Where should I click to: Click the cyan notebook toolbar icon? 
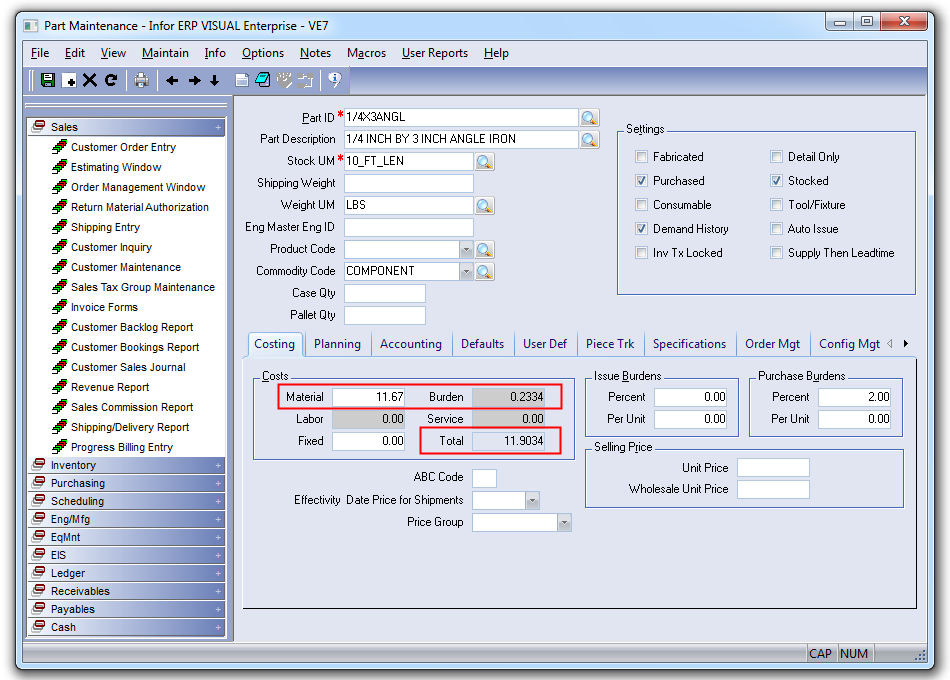pyautogui.click(x=263, y=80)
